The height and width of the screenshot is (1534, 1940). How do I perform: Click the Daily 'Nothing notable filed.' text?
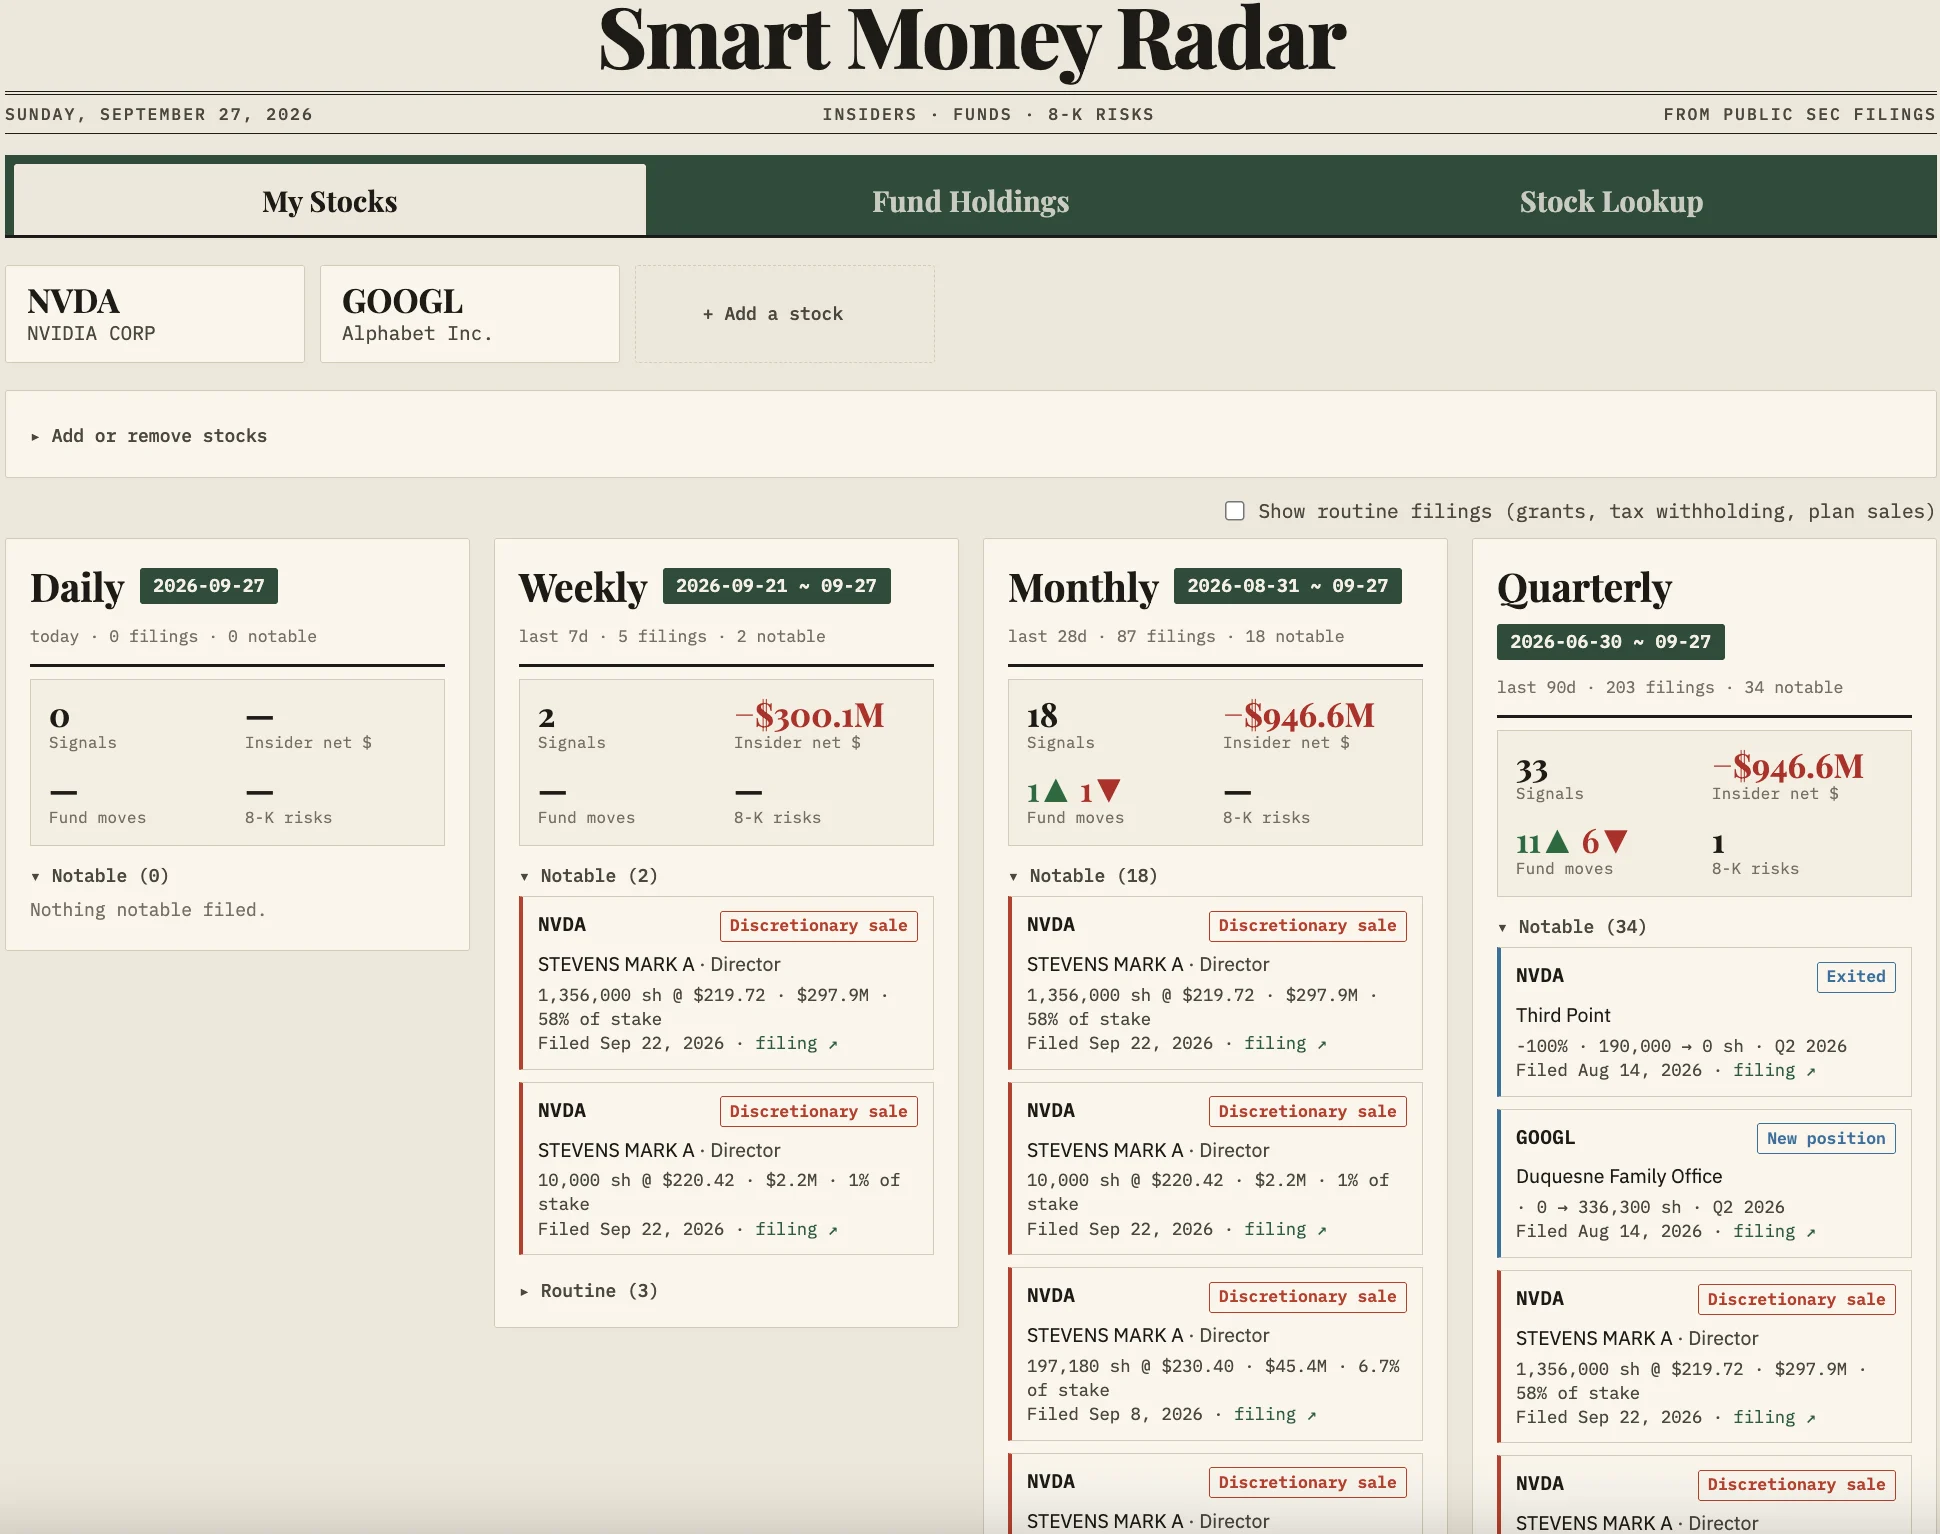148,910
